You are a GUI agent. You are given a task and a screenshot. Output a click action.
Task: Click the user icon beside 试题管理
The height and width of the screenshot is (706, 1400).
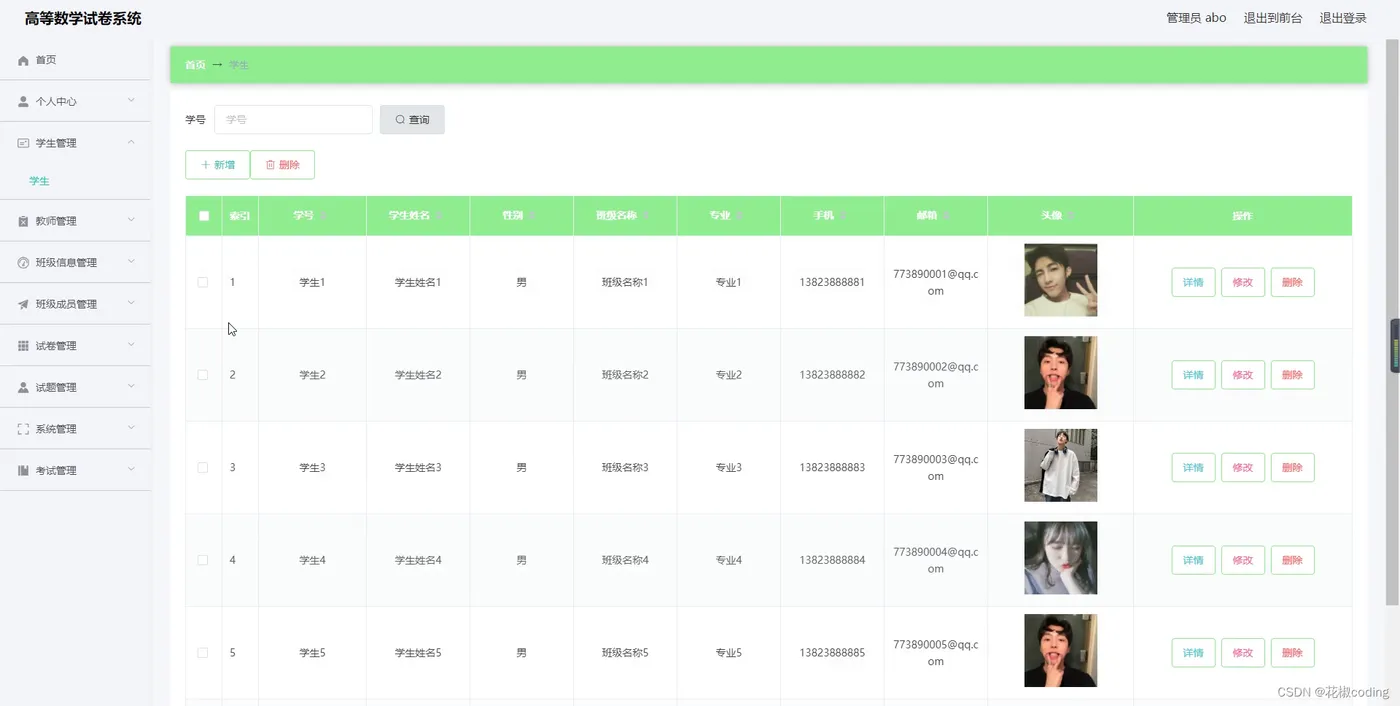pos(23,387)
